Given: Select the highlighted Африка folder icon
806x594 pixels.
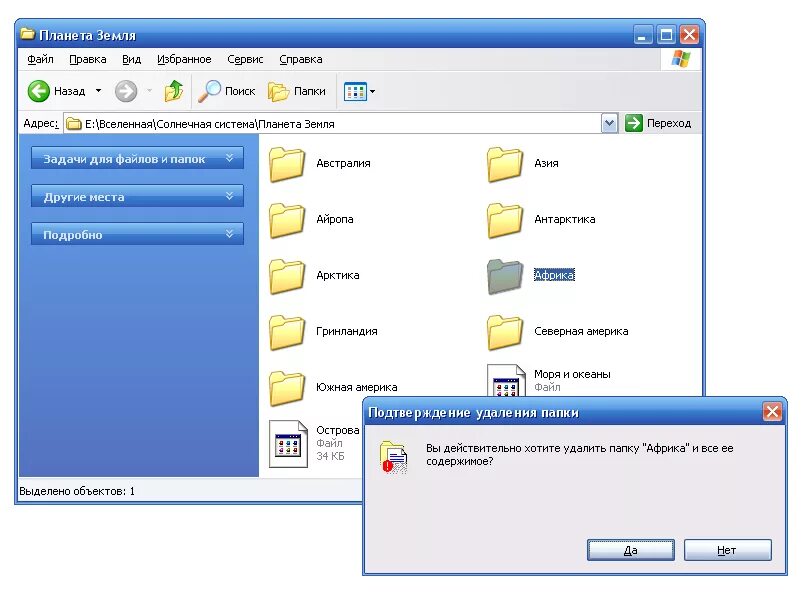Looking at the screenshot, I should tap(505, 276).
